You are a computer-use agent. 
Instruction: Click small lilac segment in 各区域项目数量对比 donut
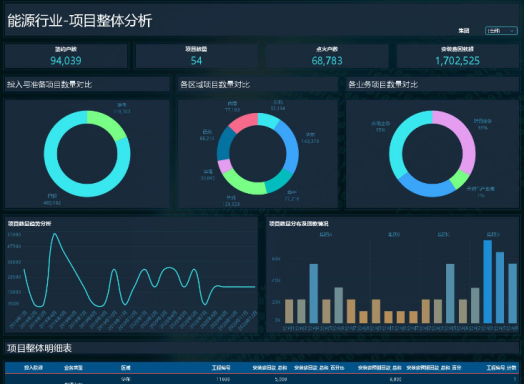(225, 166)
